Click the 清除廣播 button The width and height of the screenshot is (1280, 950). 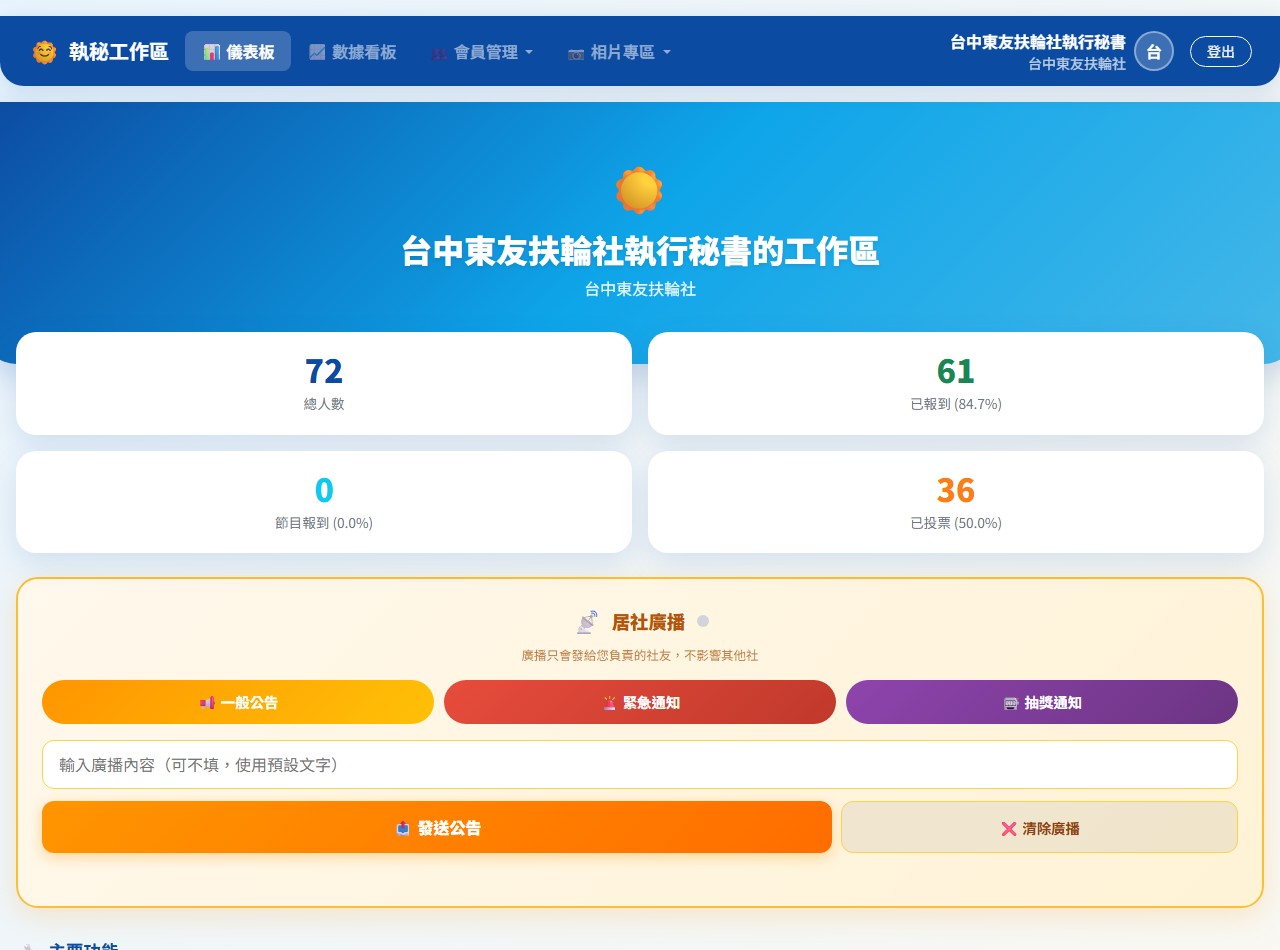(x=1039, y=828)
